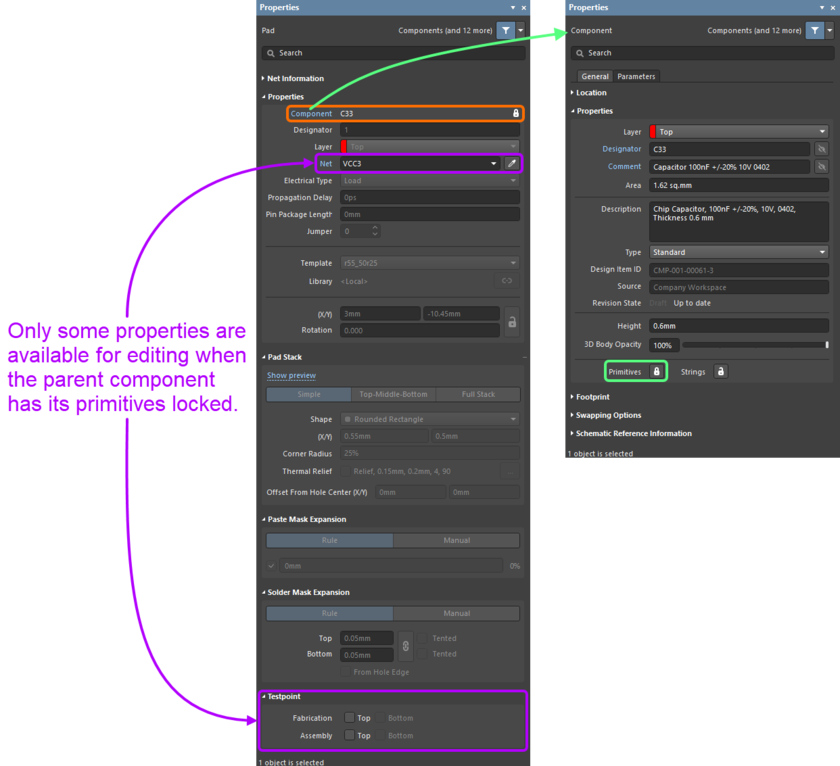The image size is (840, 766).
Task: Open the Net dropdown showing VCC3
Action: pyautogui.click(x=493, y=163)
